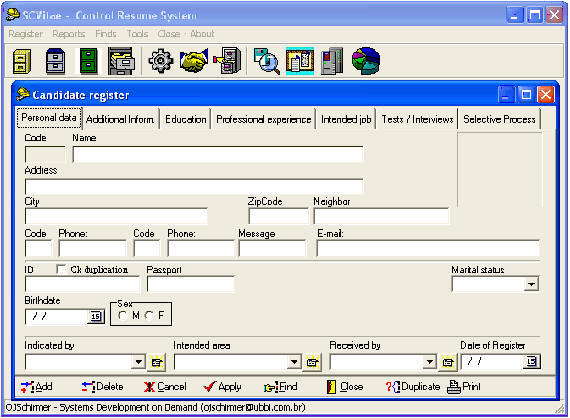Screen dimensions: 570x418
Task: Expand the Marital status dropdown
Action: (x=531, y=284)
